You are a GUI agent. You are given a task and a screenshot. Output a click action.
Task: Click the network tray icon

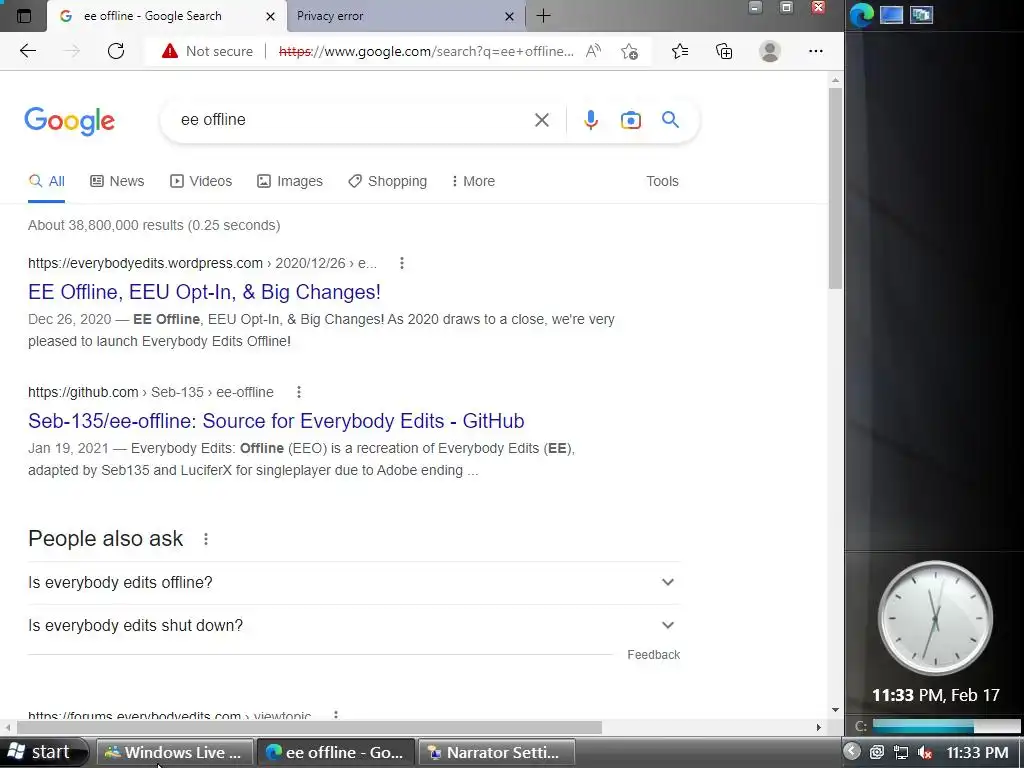point(901,752)
